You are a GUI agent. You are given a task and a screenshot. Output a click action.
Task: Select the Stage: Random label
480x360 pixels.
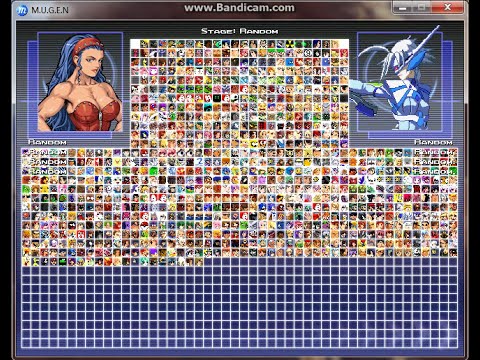click(x=239, y=31)
